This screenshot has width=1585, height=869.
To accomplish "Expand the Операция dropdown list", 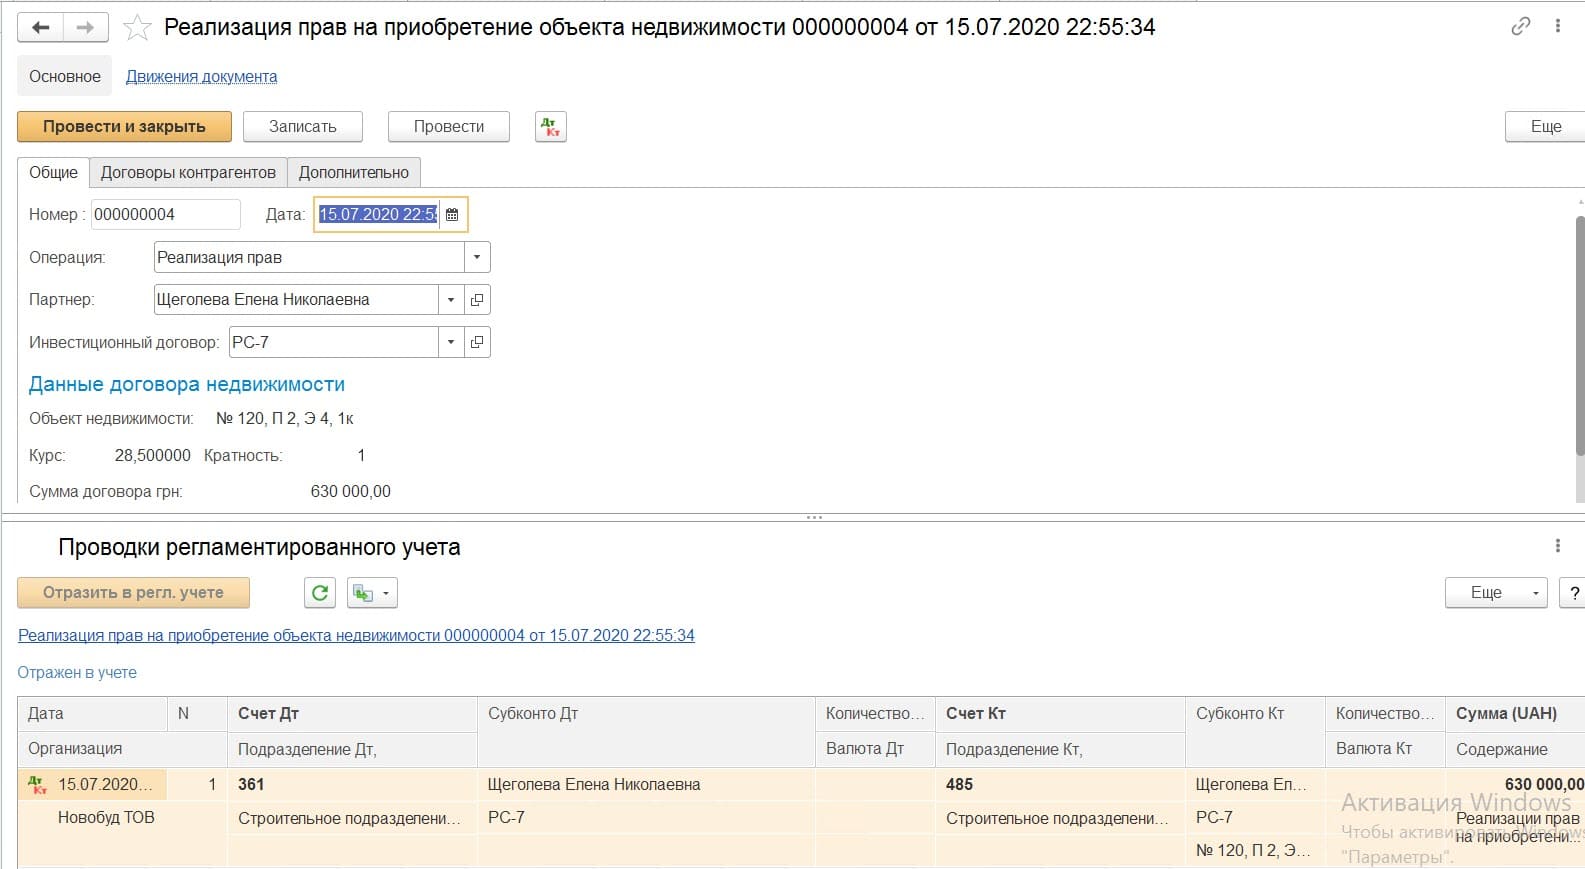I will (477, 257).
